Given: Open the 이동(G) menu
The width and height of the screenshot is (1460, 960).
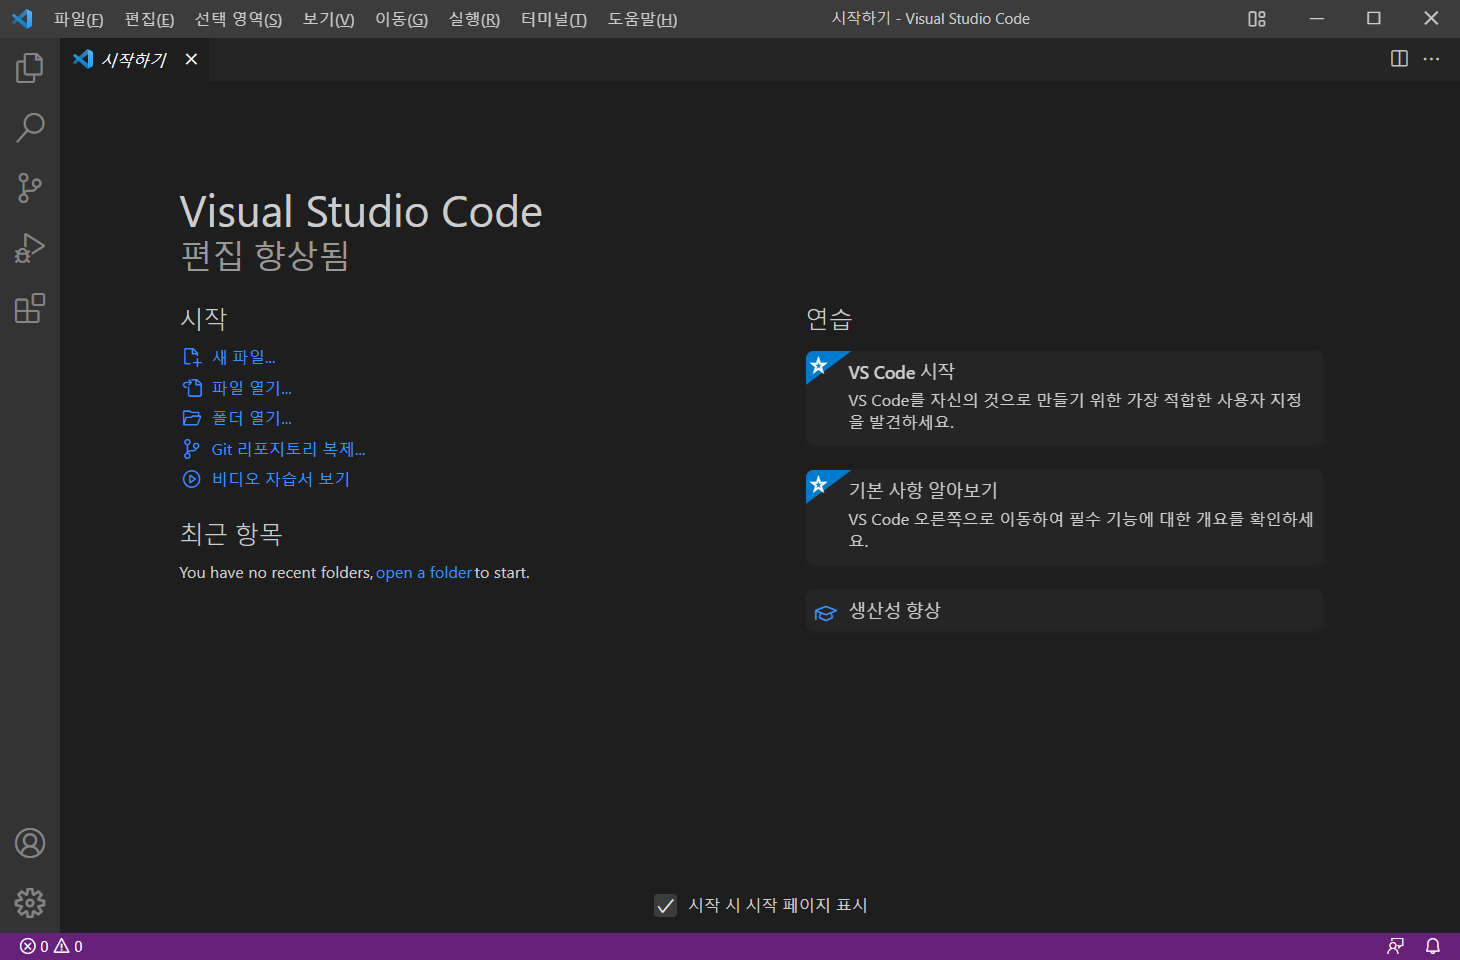Looking at the screenshot, I should (401, 19).
